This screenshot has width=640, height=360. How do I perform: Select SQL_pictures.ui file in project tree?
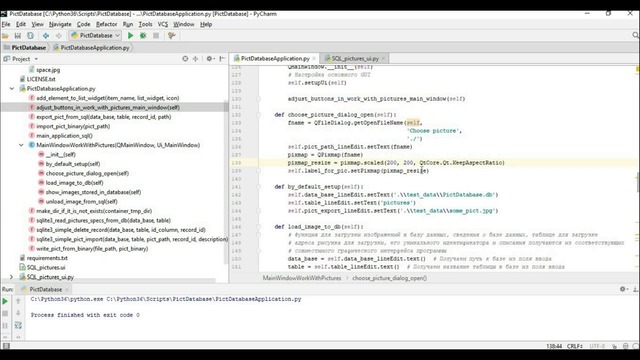pos(46,267)
